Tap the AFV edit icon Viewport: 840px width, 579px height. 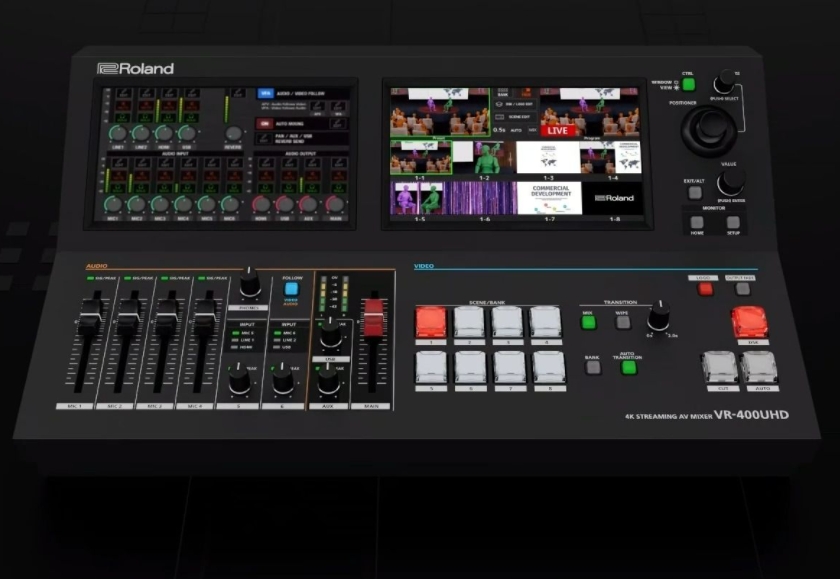(318, 106)
